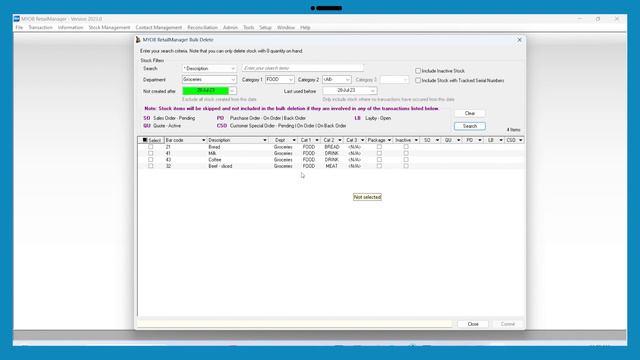
Task: Open the Cat 3 column filter arrow
Action: point(362,140)
